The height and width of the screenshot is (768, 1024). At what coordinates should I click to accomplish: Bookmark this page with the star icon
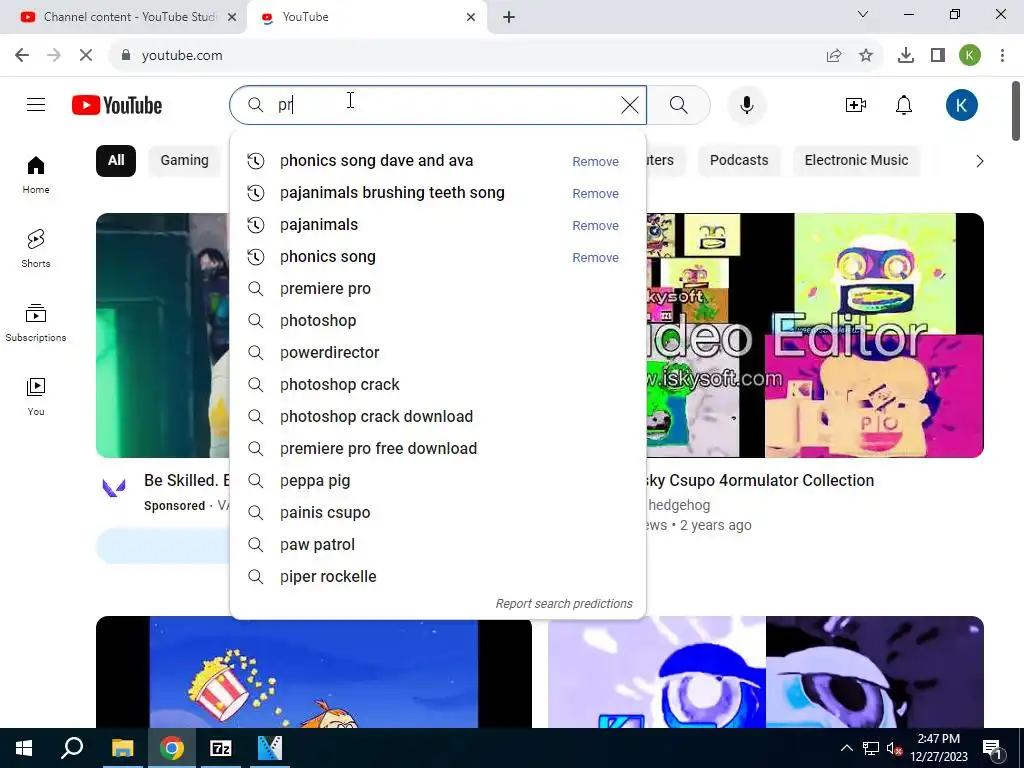point(866,56)
